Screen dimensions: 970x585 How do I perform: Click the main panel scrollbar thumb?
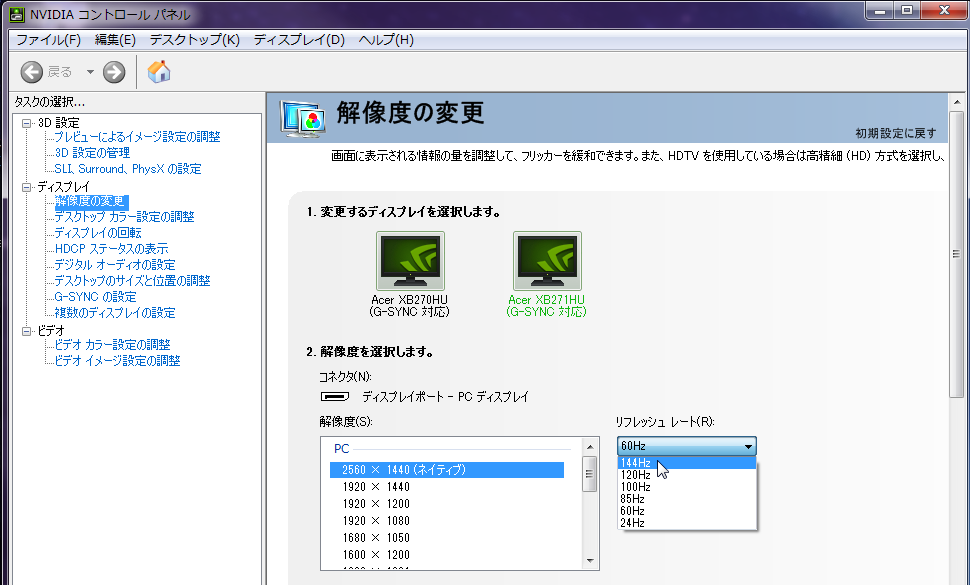[956, 254]
